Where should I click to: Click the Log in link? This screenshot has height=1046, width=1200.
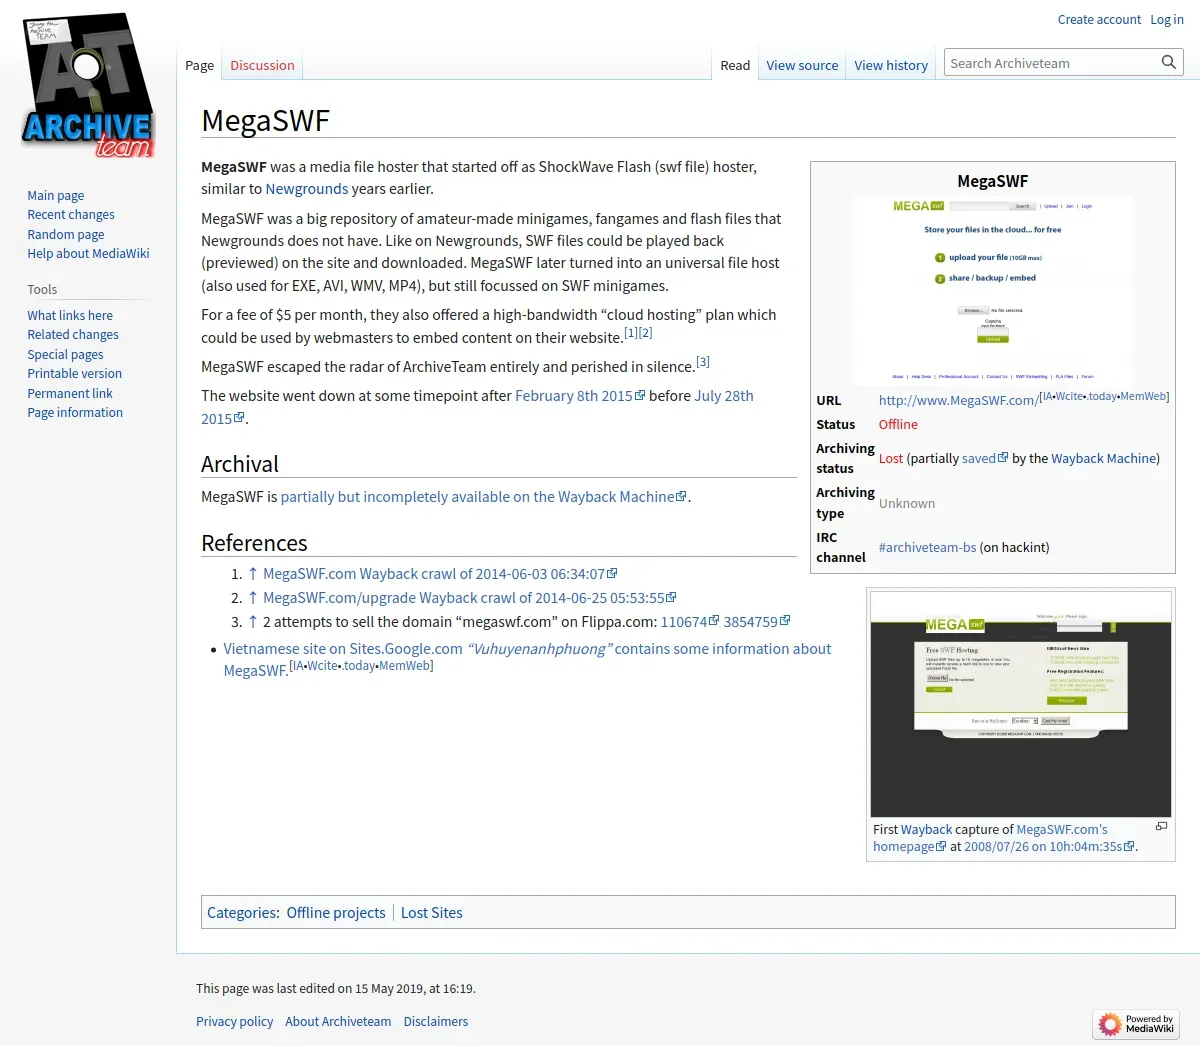click(x=1166, y=19)
